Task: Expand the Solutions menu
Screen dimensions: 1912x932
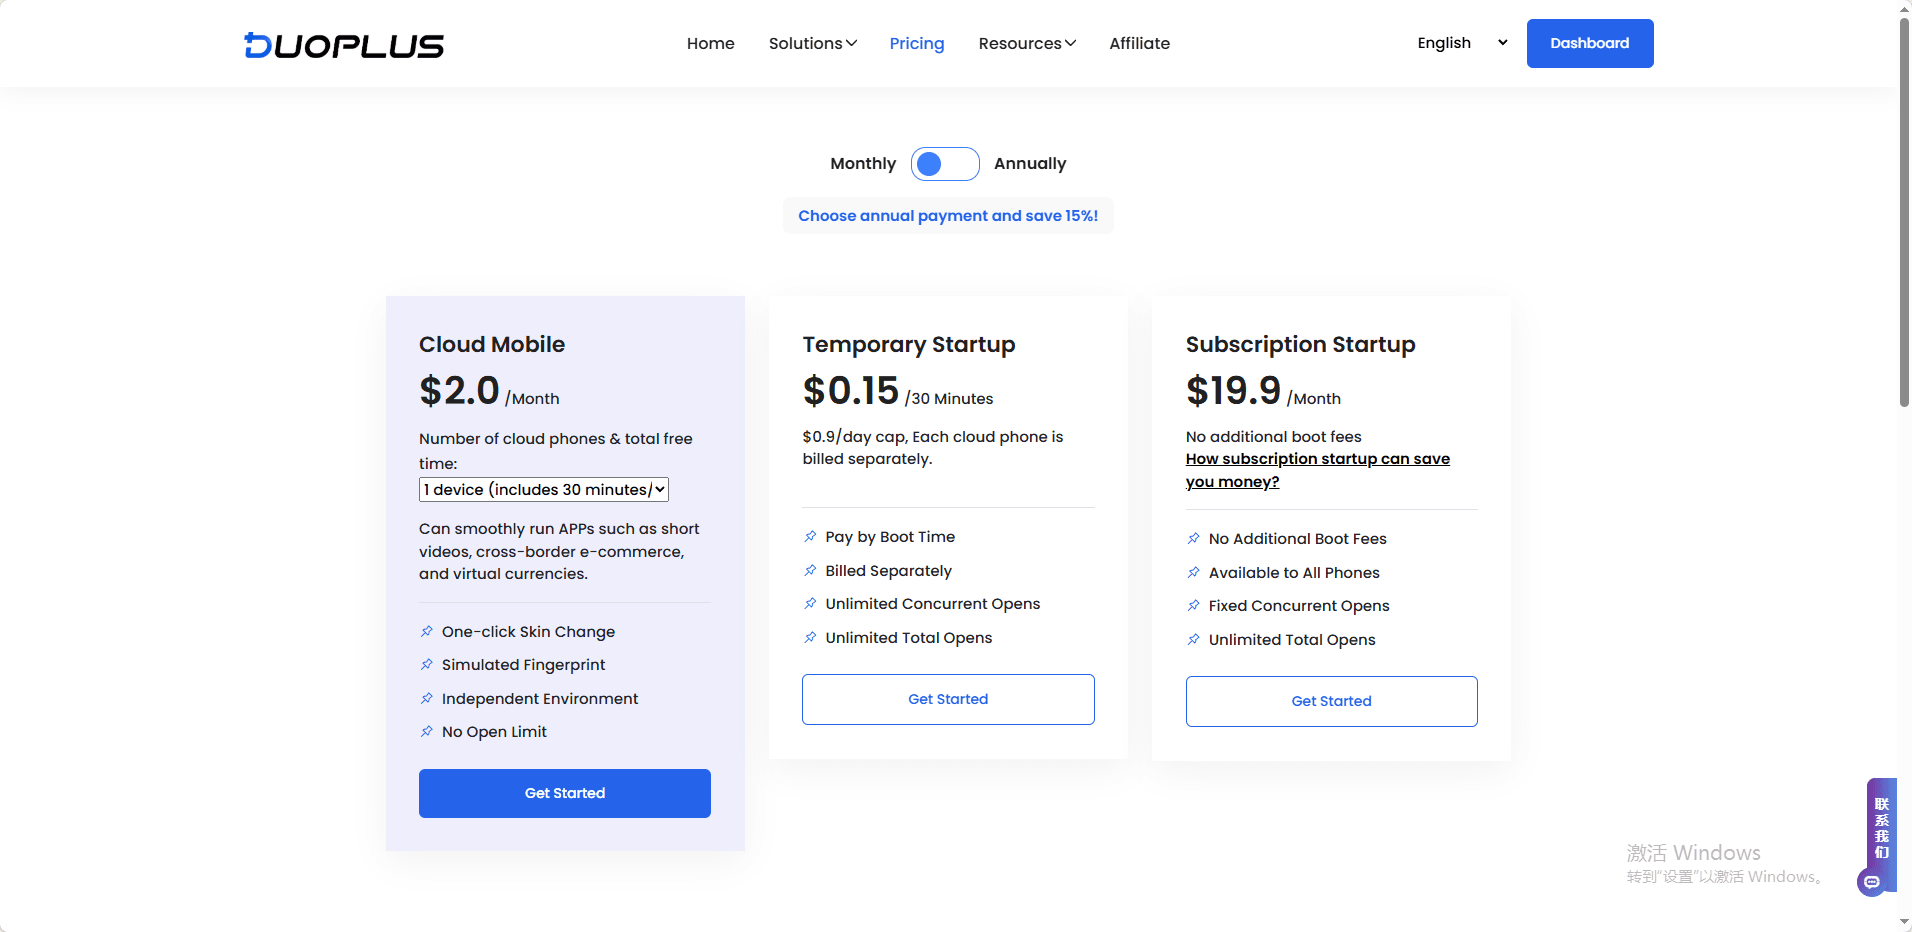Action: (x=812, y=43)
